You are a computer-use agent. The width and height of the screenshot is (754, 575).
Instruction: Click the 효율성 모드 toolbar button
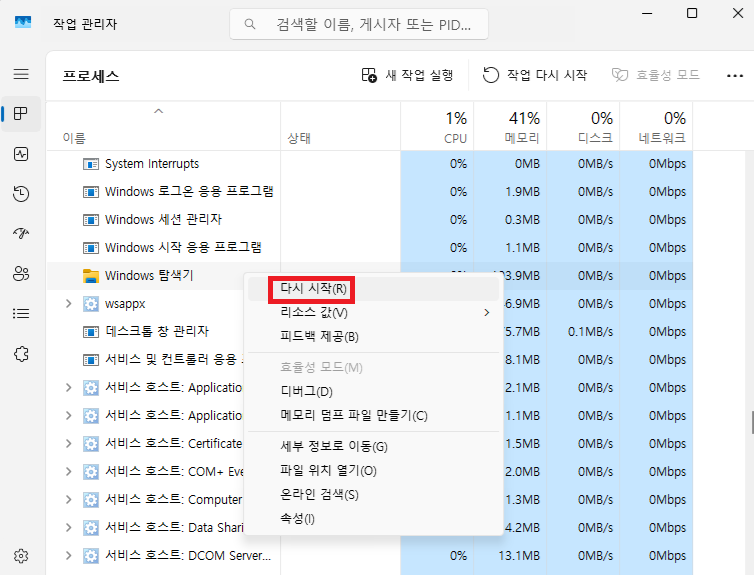coord(655,75)
